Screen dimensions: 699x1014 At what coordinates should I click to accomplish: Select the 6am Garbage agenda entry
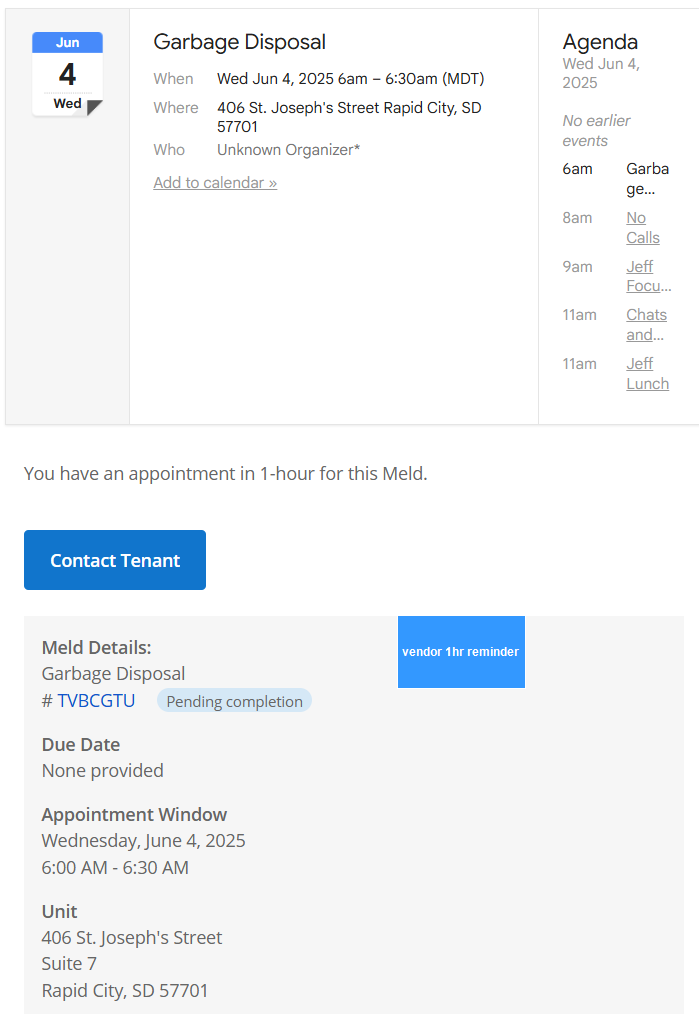tap(647, 178)
